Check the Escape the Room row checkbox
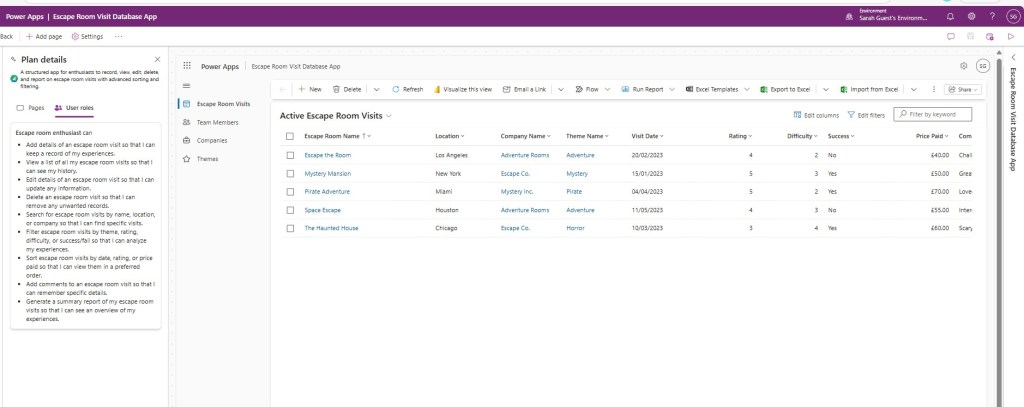Screen dimensions: 1024x407 tap(290, 155)
